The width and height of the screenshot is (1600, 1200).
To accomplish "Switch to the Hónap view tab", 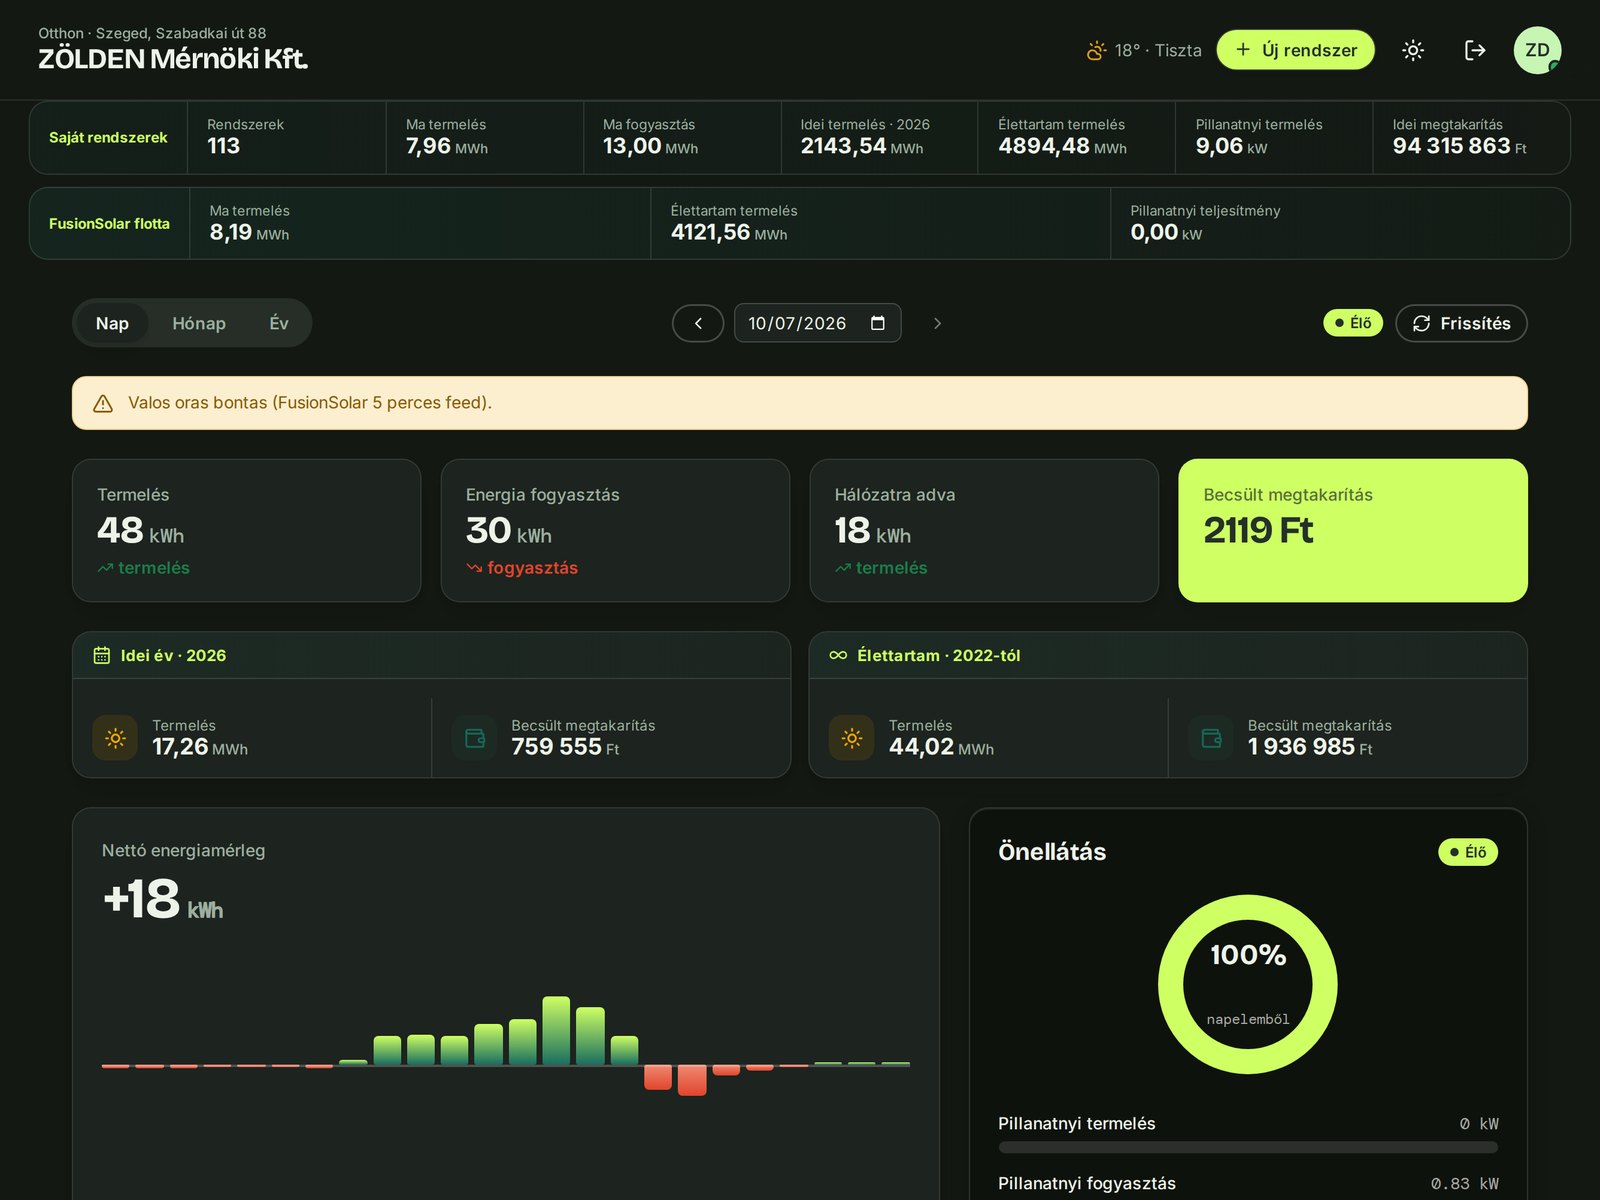I will point(199,323).
